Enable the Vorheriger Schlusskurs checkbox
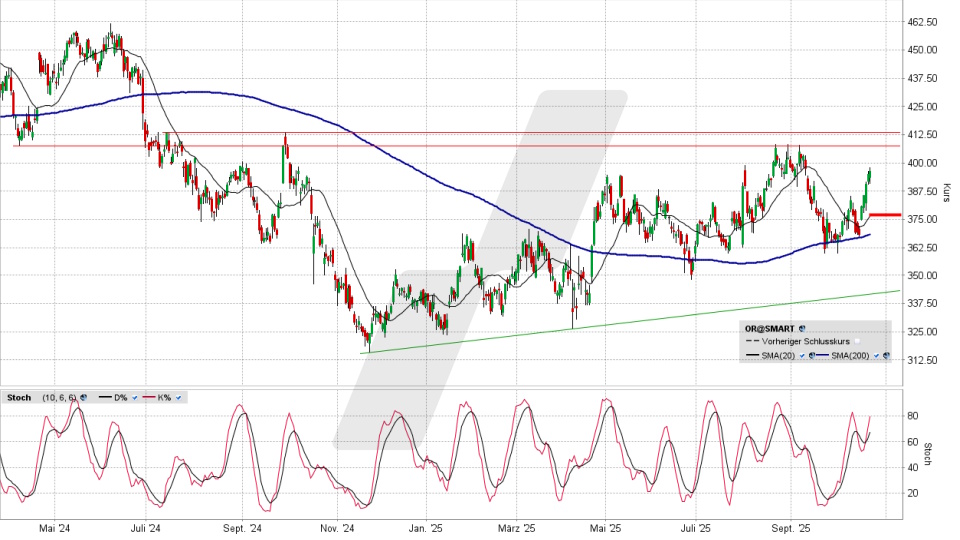 (x=857, y=341)
